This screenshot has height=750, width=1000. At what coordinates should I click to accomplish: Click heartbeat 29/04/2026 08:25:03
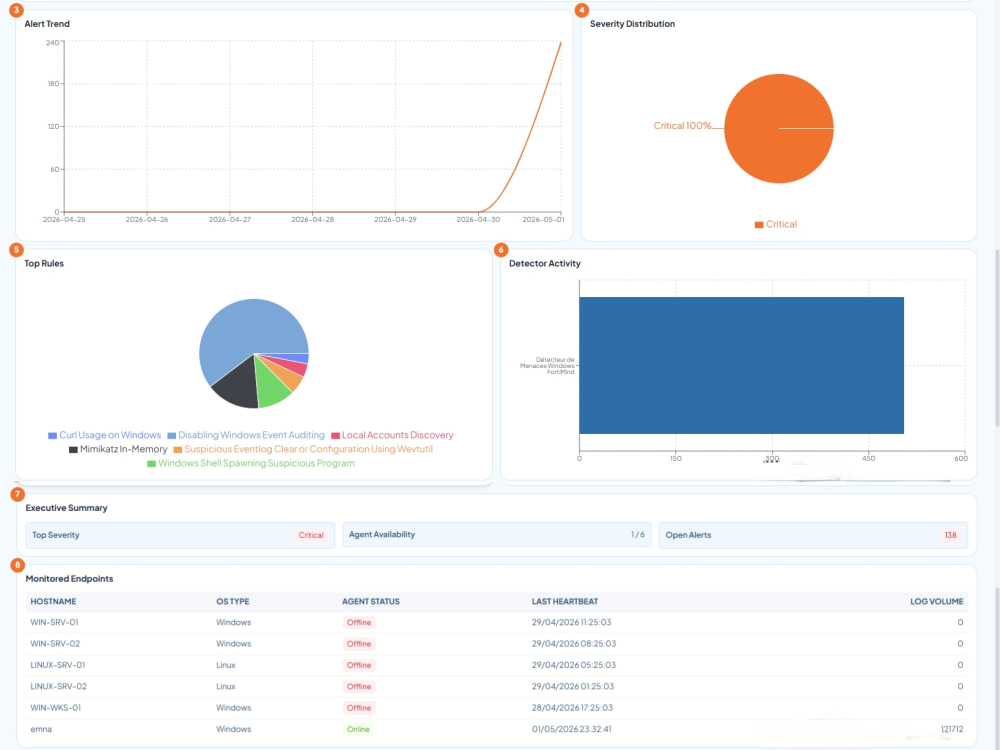[574, 644]
